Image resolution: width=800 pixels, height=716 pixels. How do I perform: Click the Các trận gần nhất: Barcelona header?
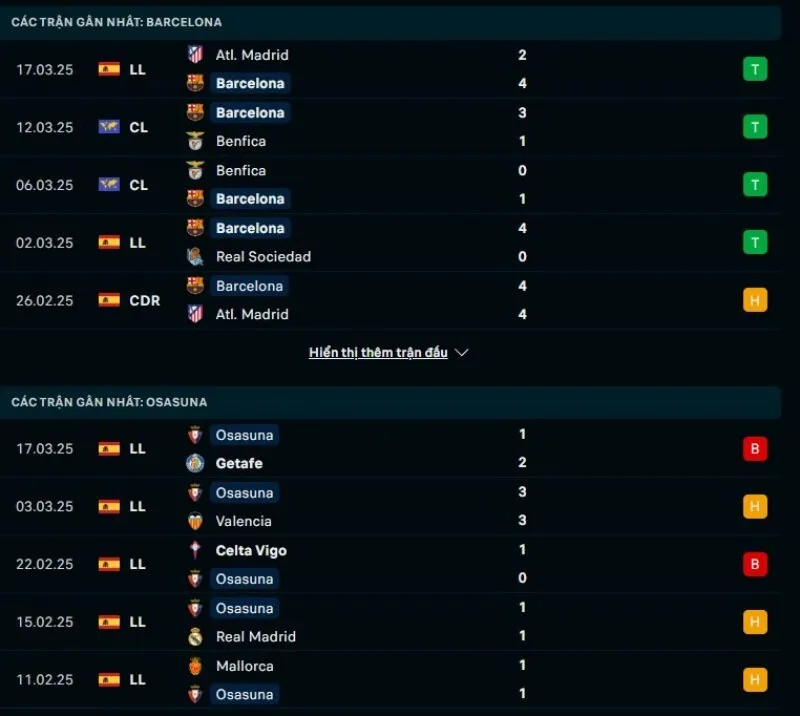[117, 22]
